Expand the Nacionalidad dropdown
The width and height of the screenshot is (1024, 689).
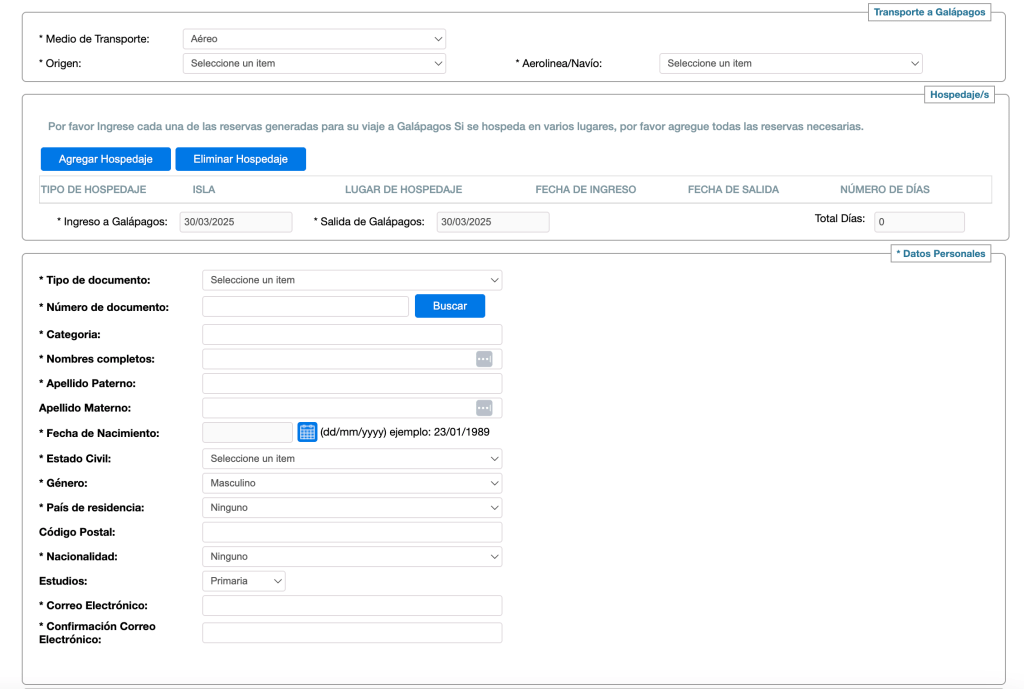(352, 556)
